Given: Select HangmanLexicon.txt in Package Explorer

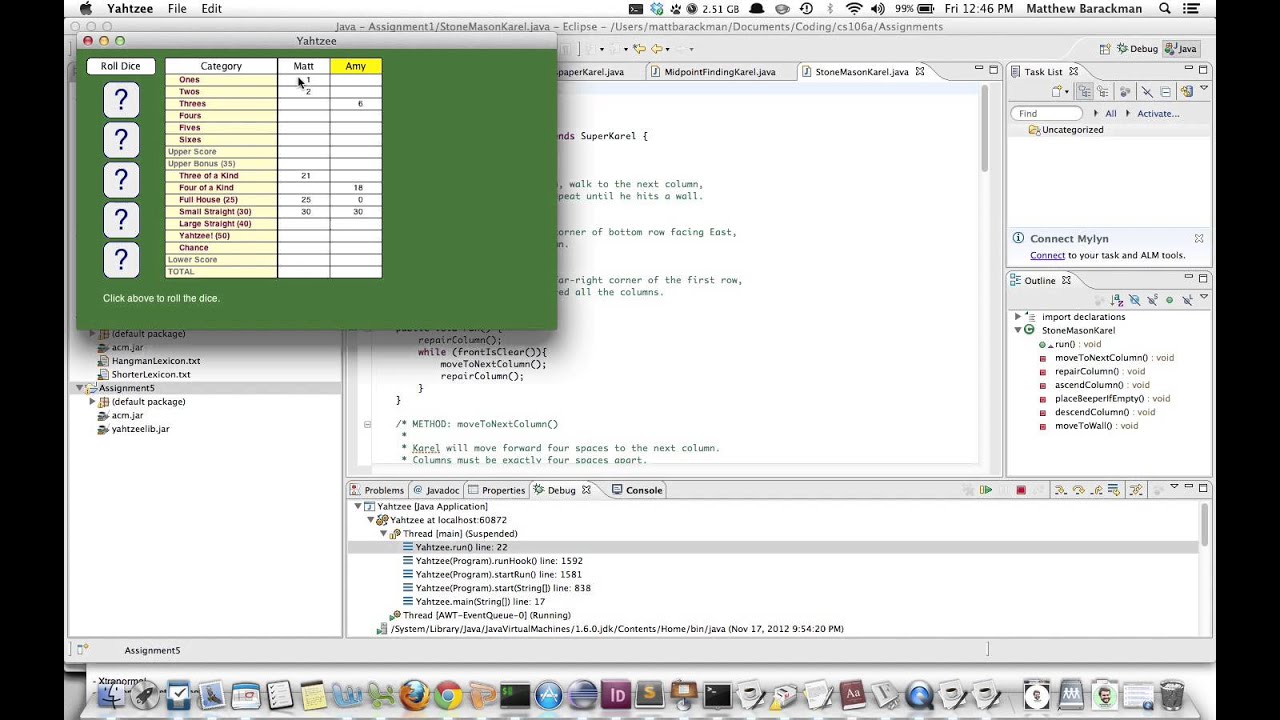Looking at the screenshot, I should tap(149, 361).
